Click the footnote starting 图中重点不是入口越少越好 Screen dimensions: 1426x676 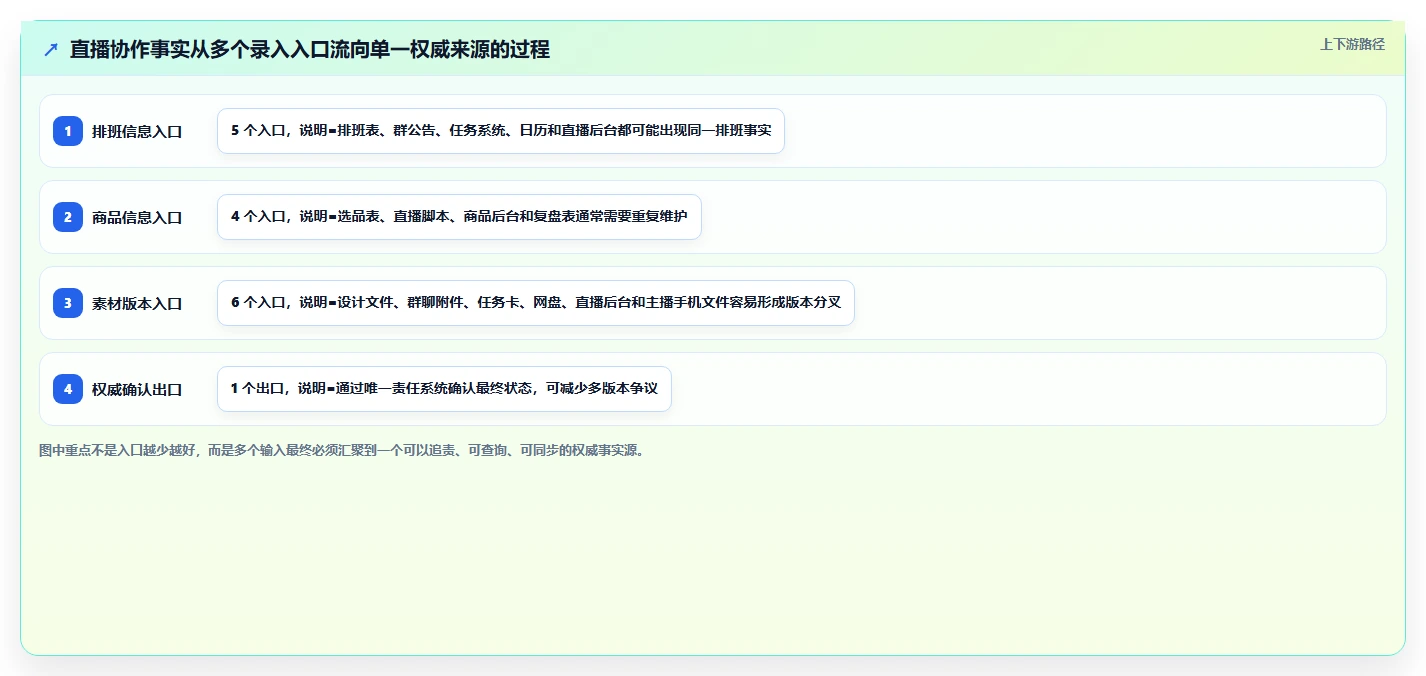342,451
